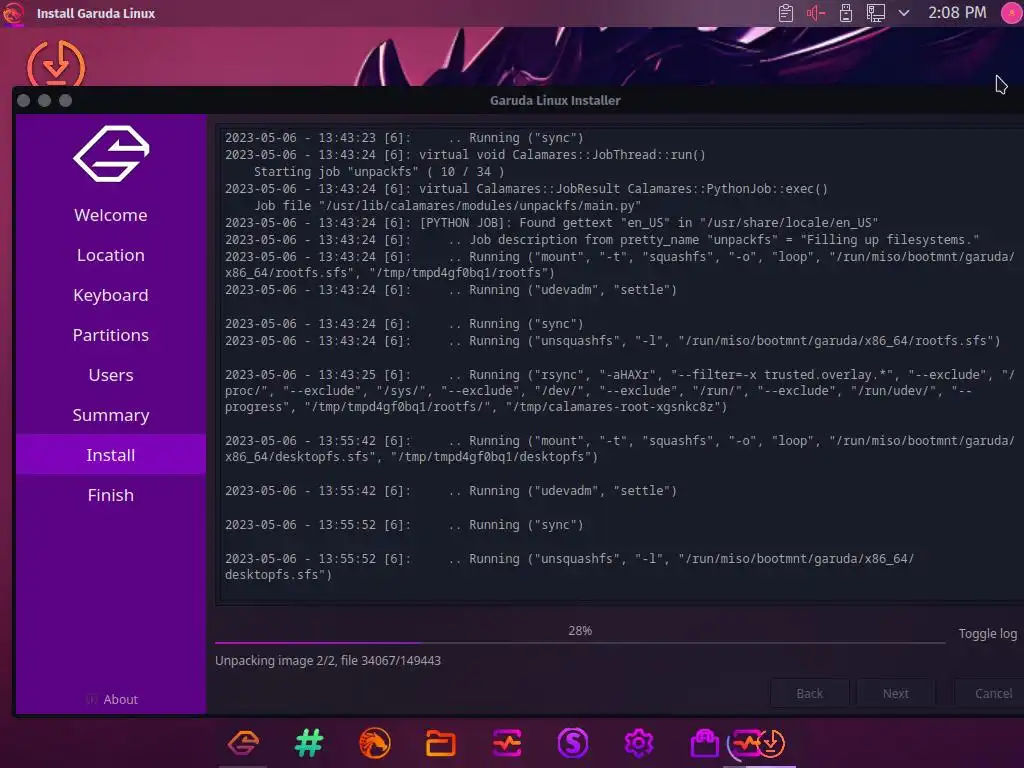
Task: Click the Welcome step in sidebar
Action: [111, 215]
